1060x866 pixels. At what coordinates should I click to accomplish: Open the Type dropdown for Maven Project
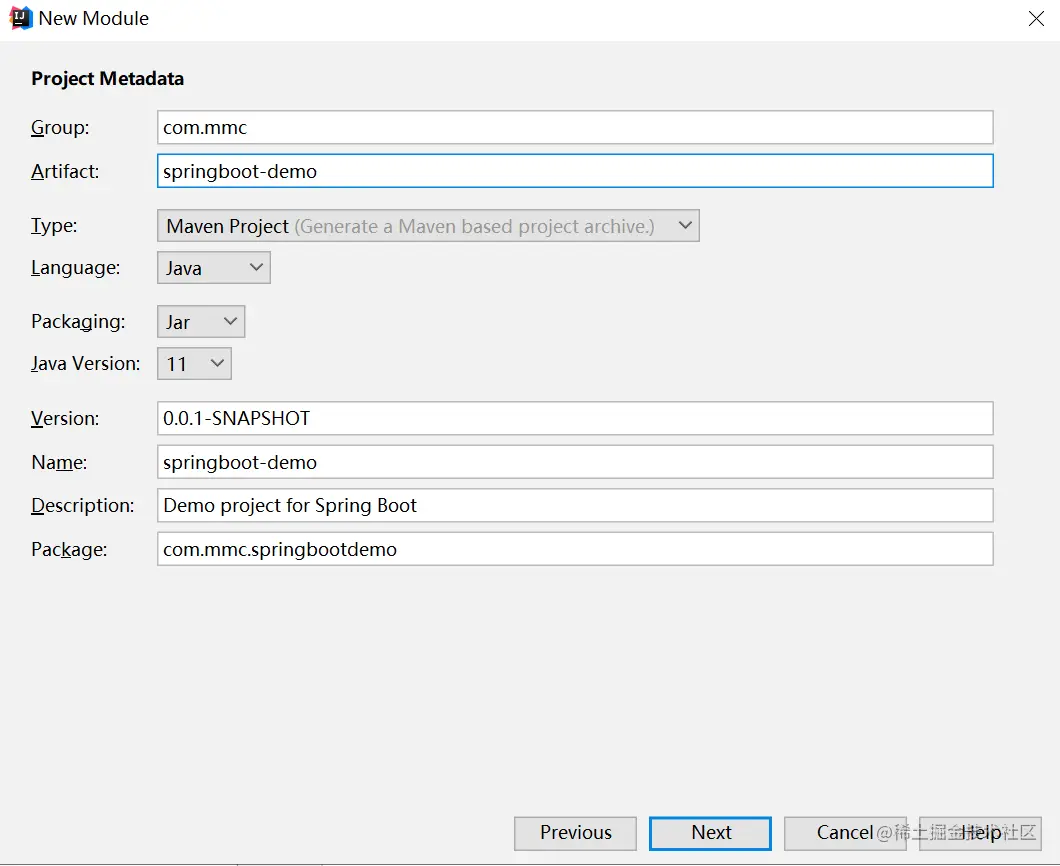coord(428,226)
